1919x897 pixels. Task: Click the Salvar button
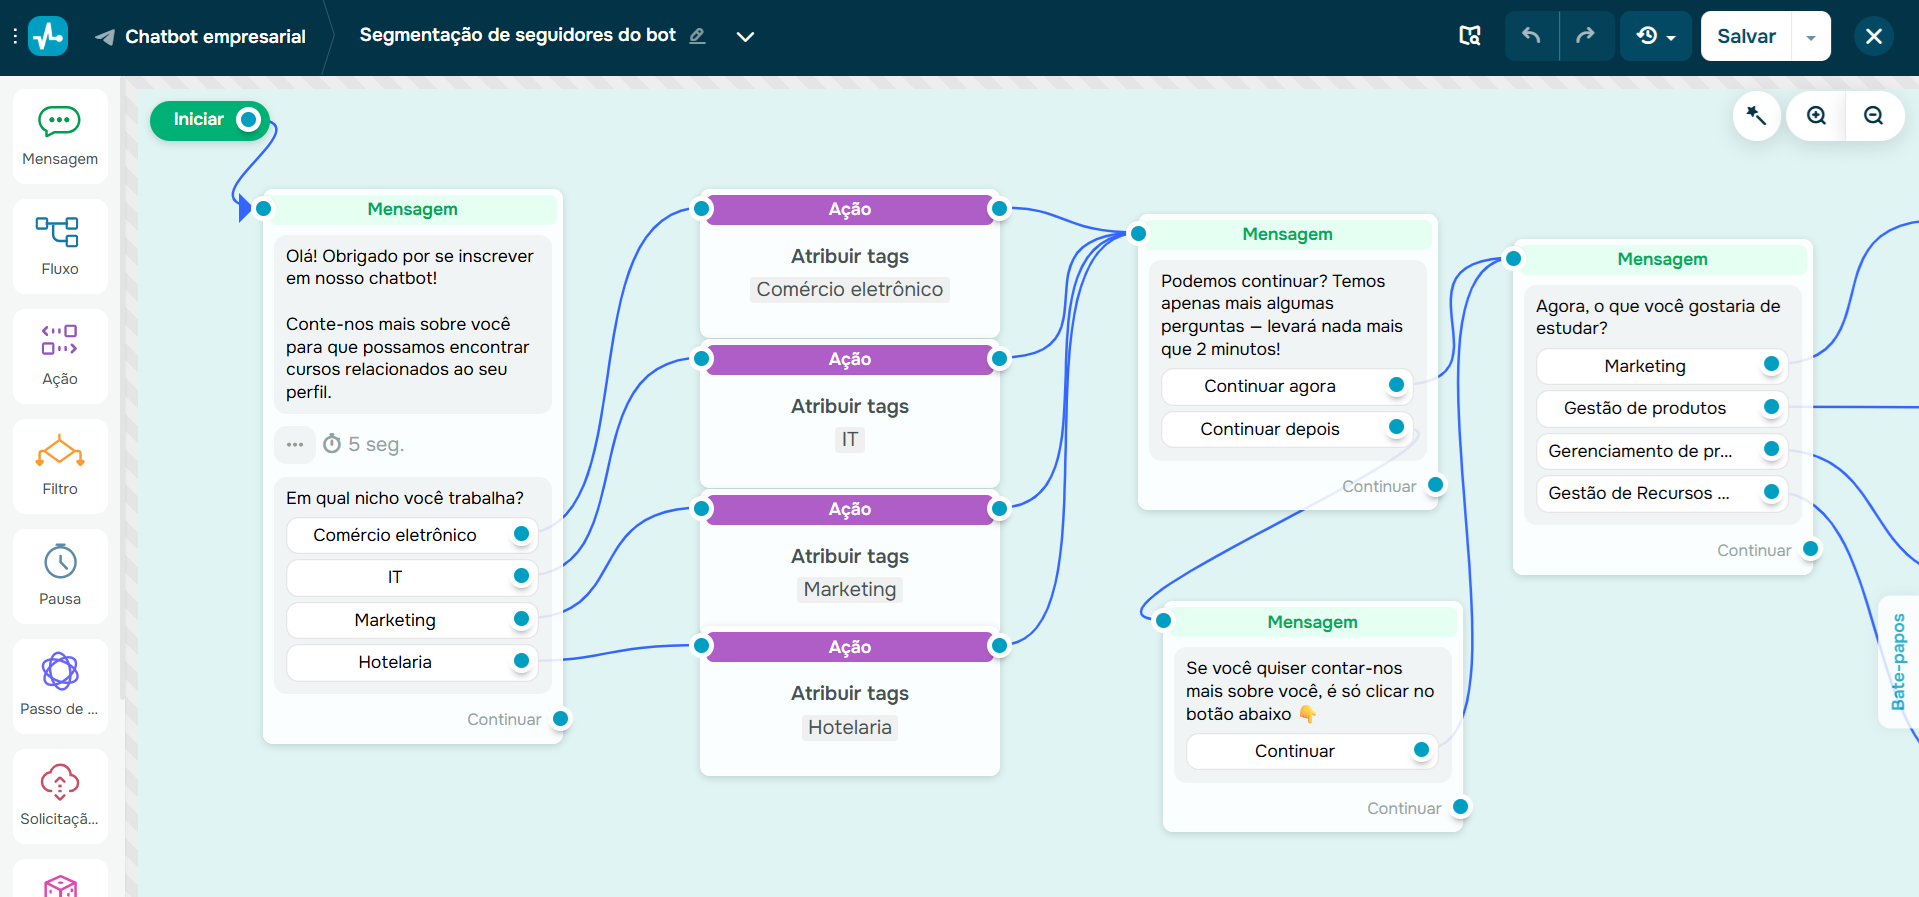coord(1746,36)
